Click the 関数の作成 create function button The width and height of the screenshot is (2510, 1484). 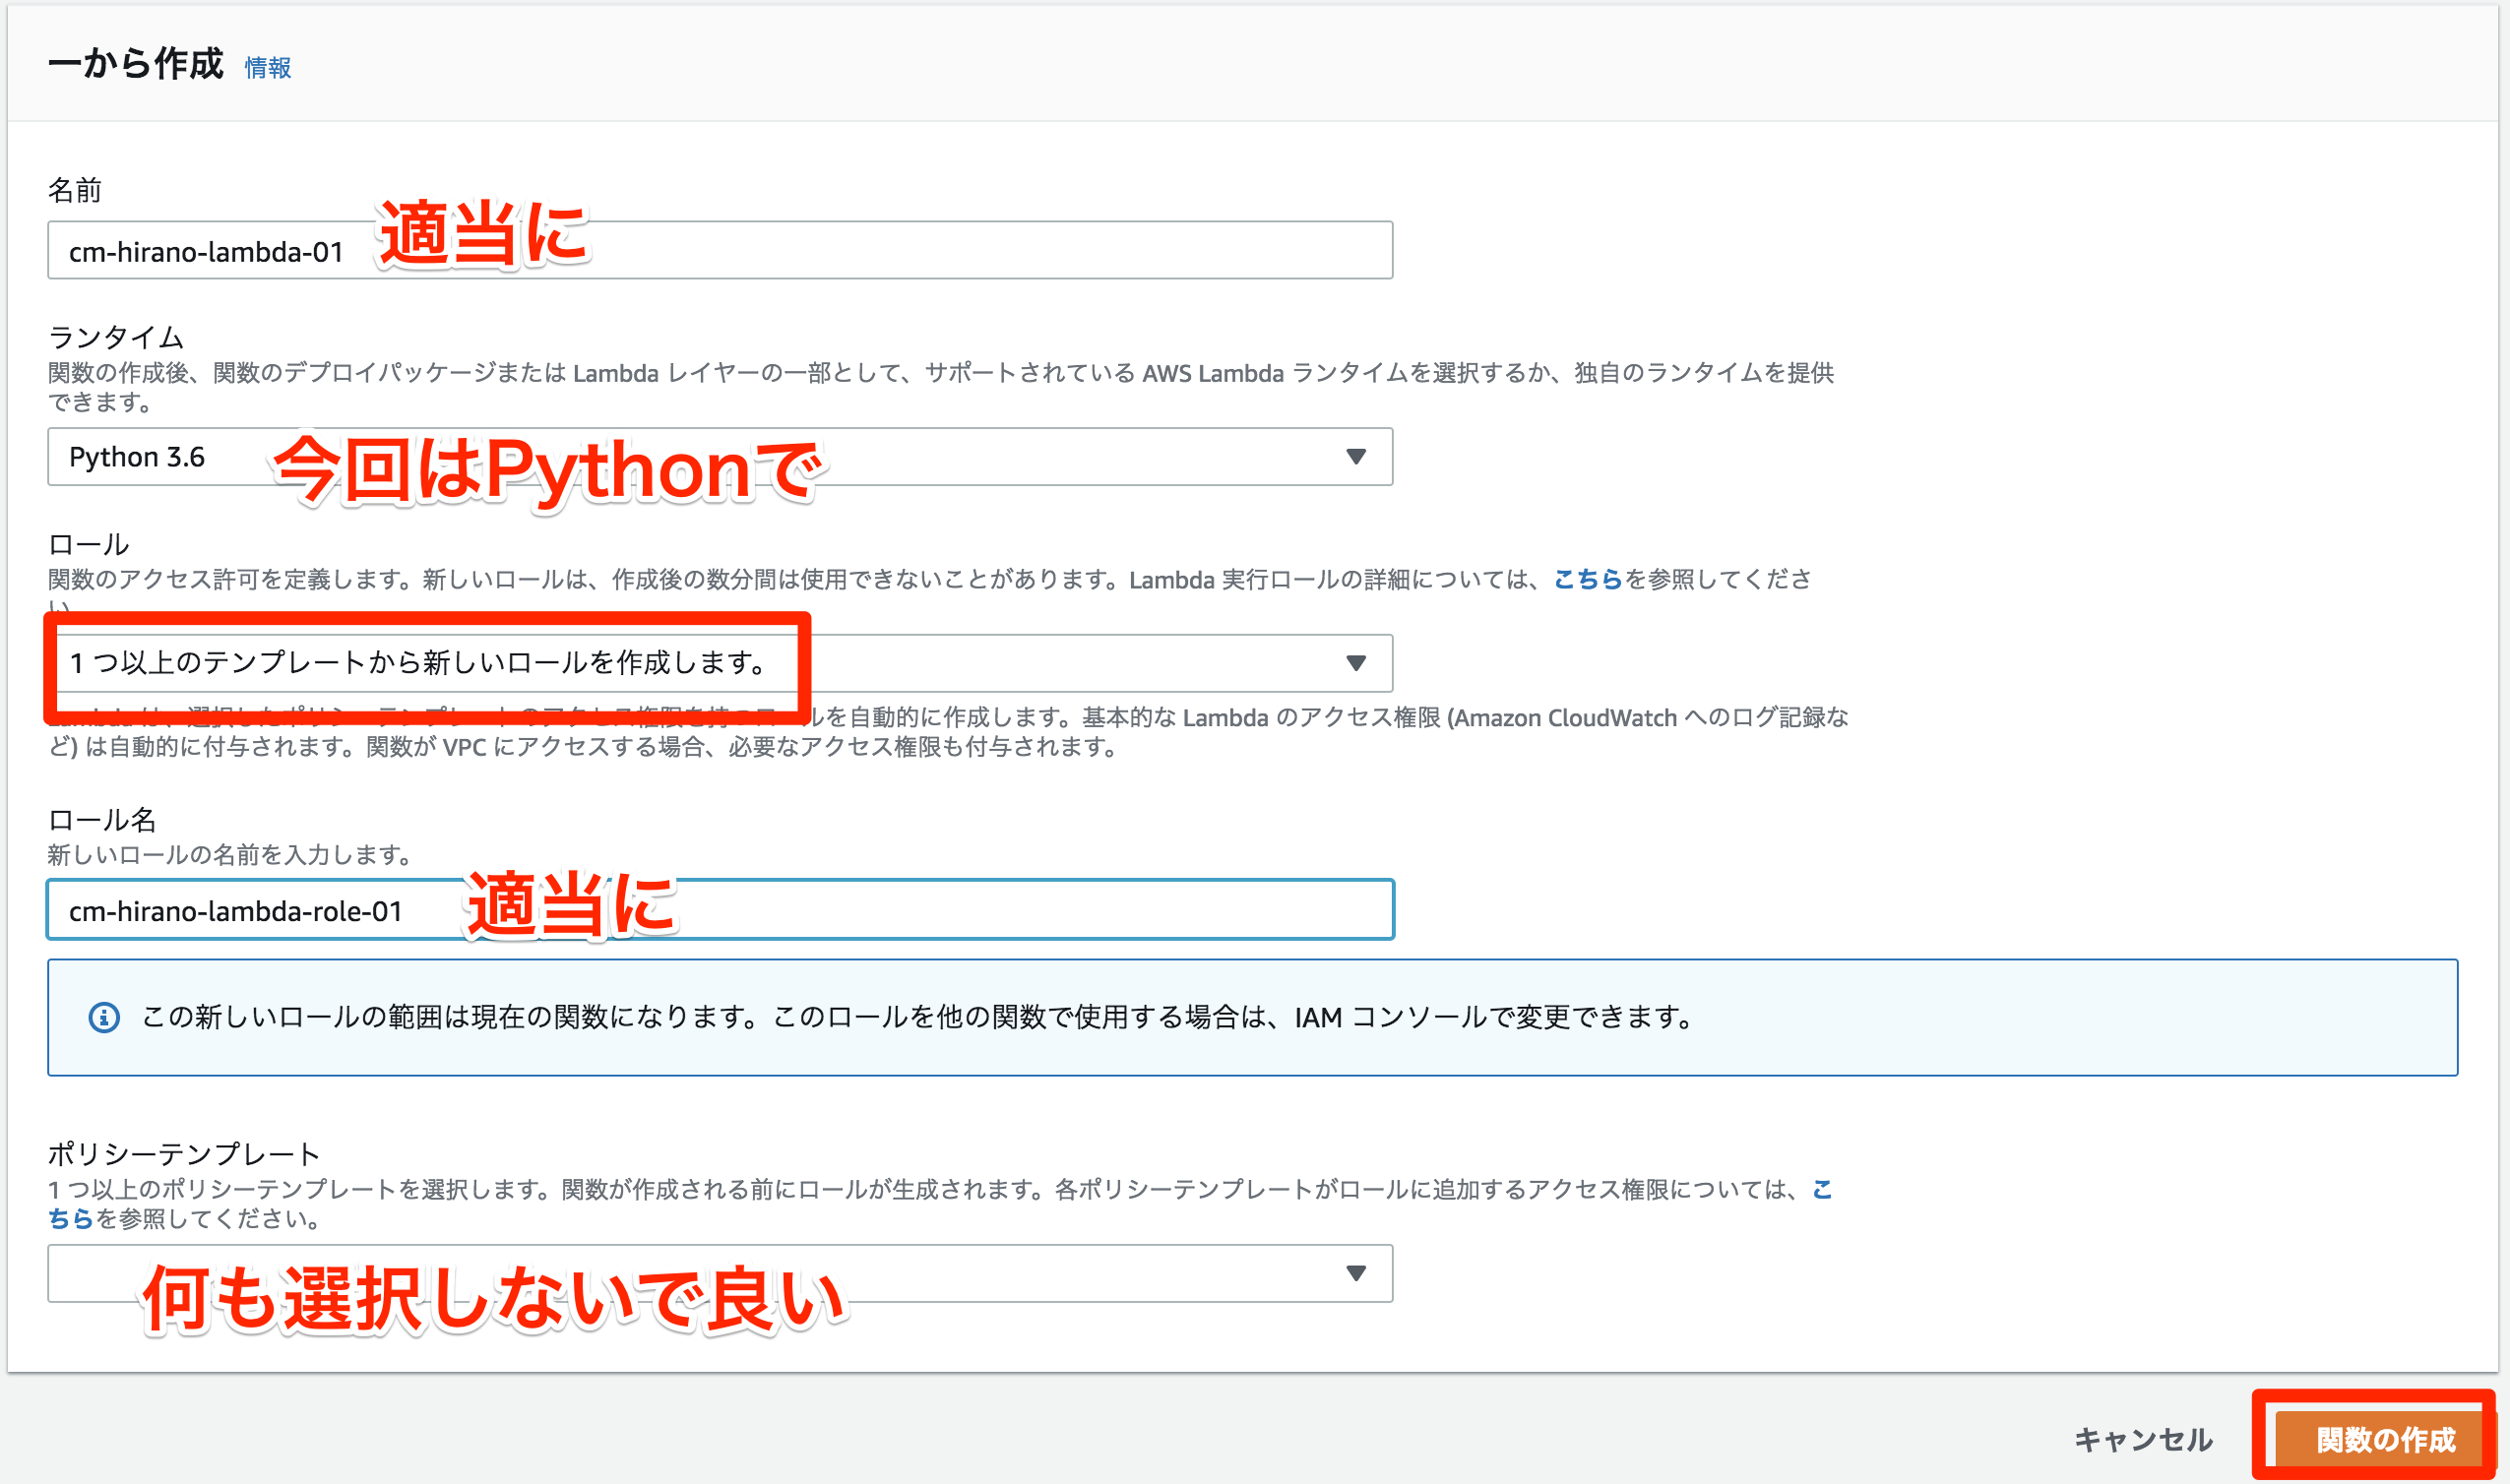click(x=2385, y=1439)
